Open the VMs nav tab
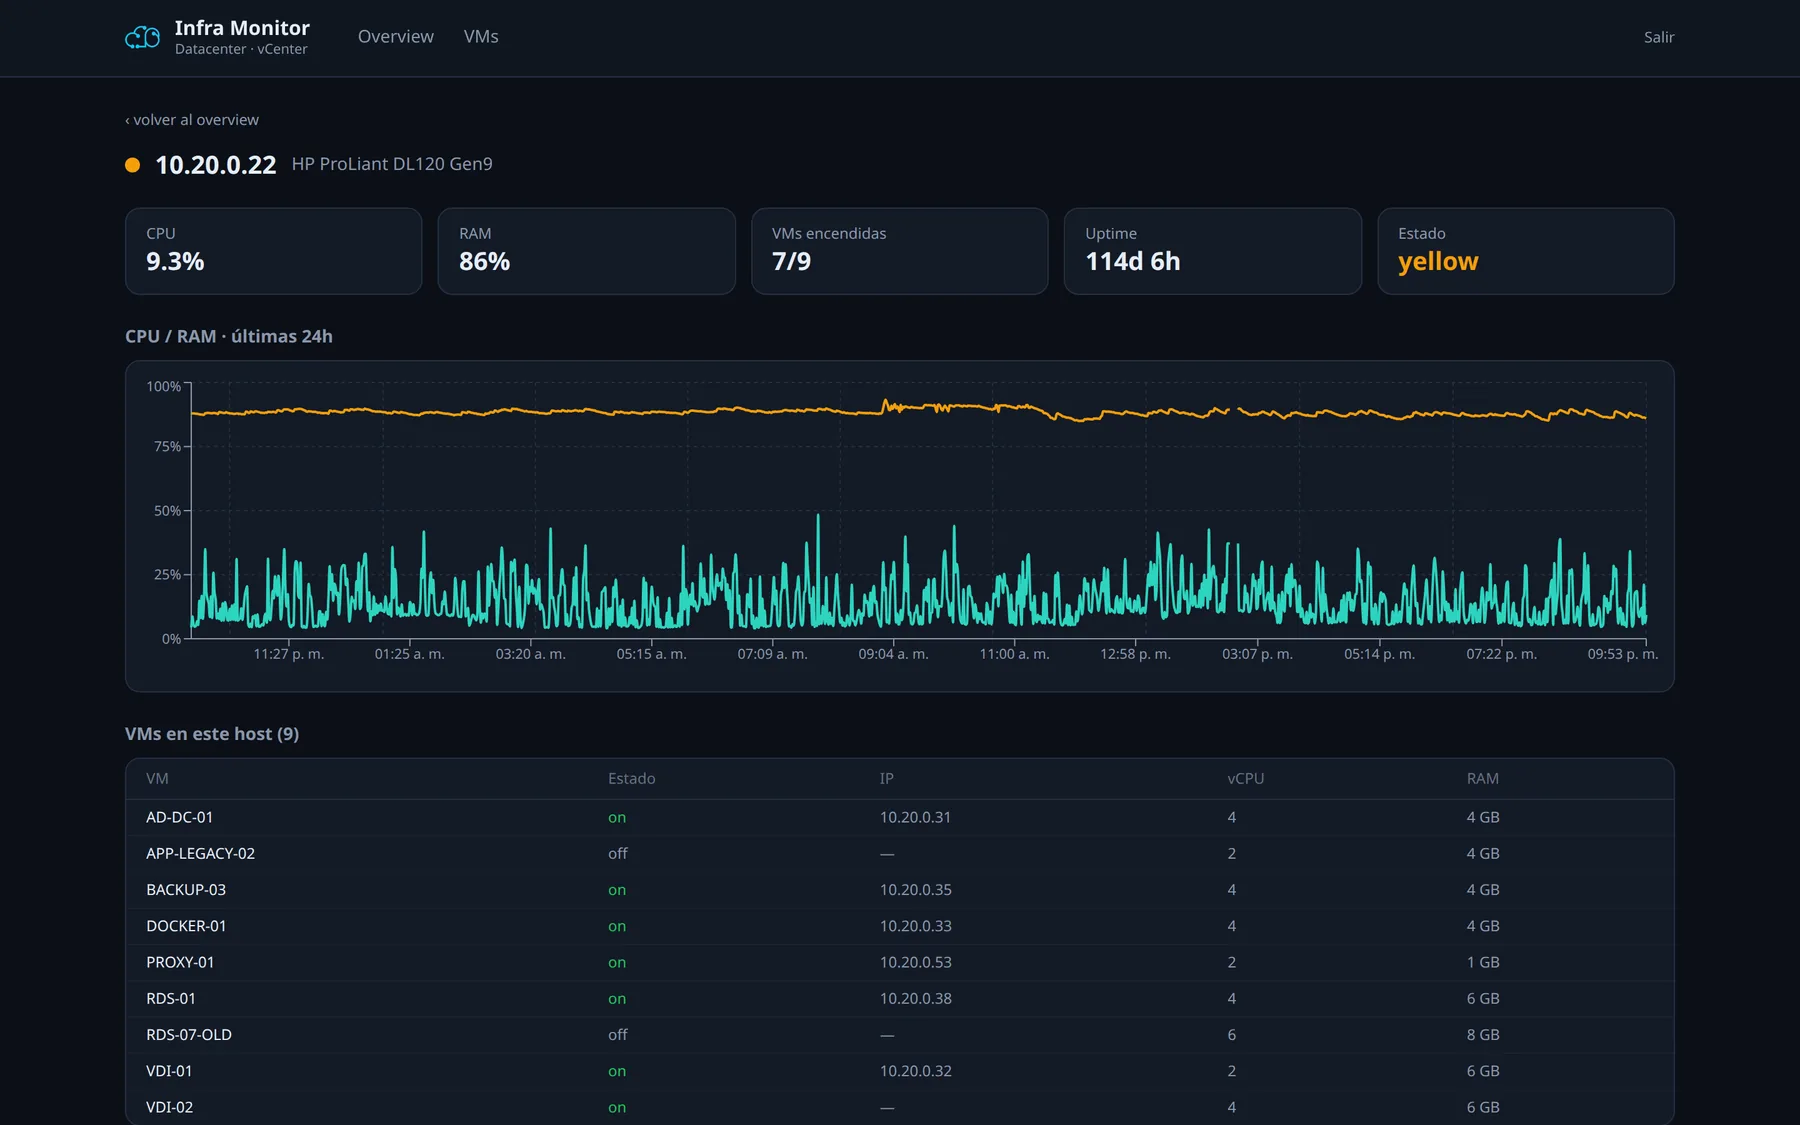 pos(481,37)
